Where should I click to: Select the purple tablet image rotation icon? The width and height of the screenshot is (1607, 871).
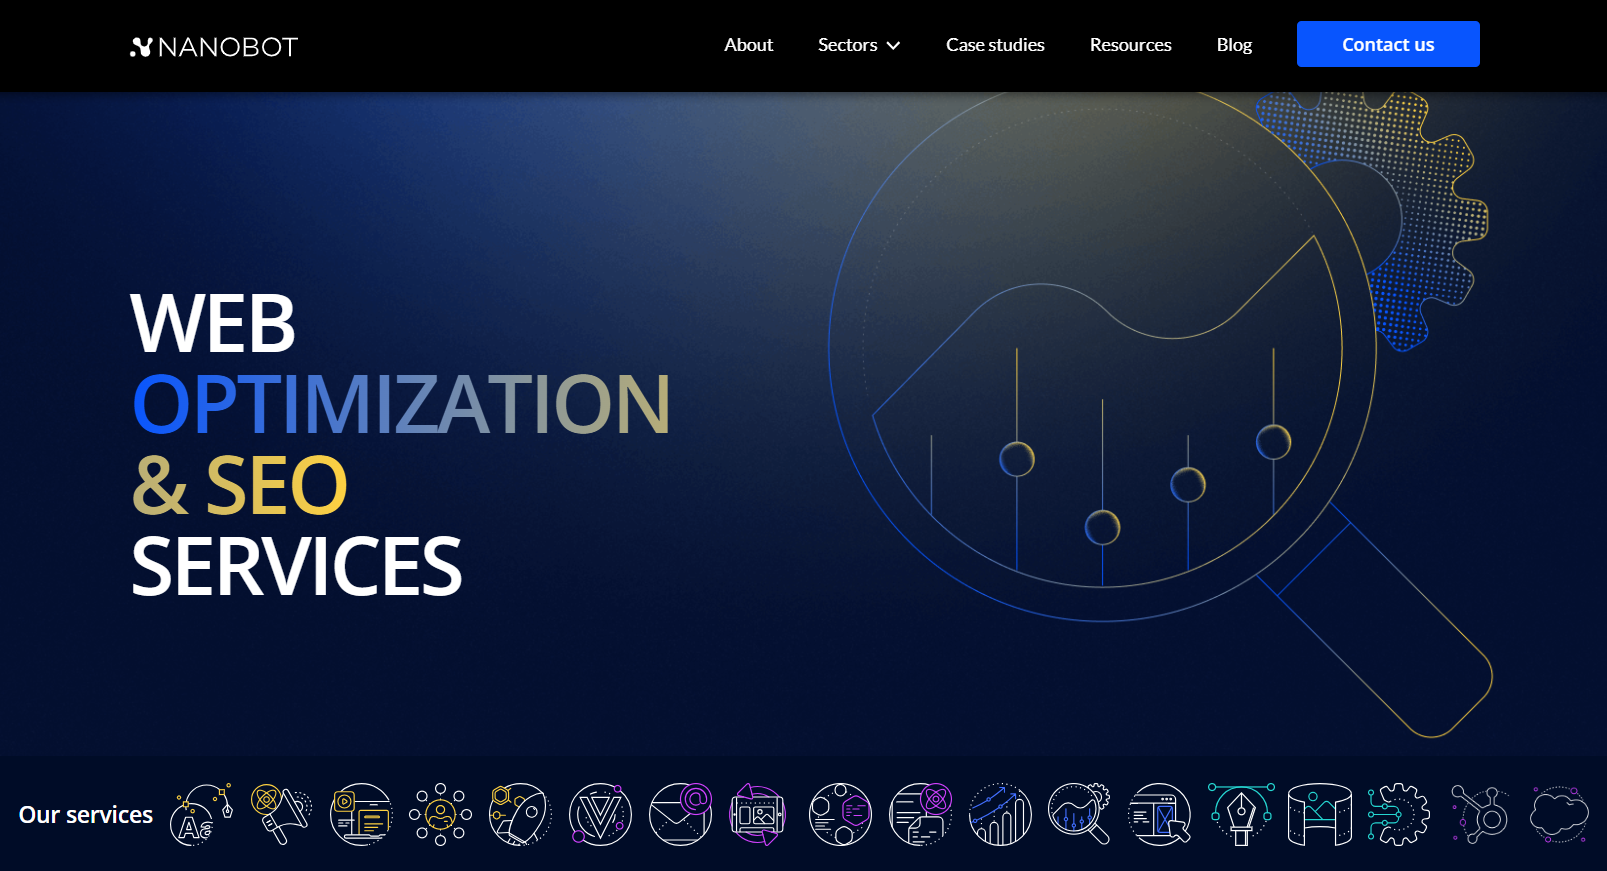(758, 814)
